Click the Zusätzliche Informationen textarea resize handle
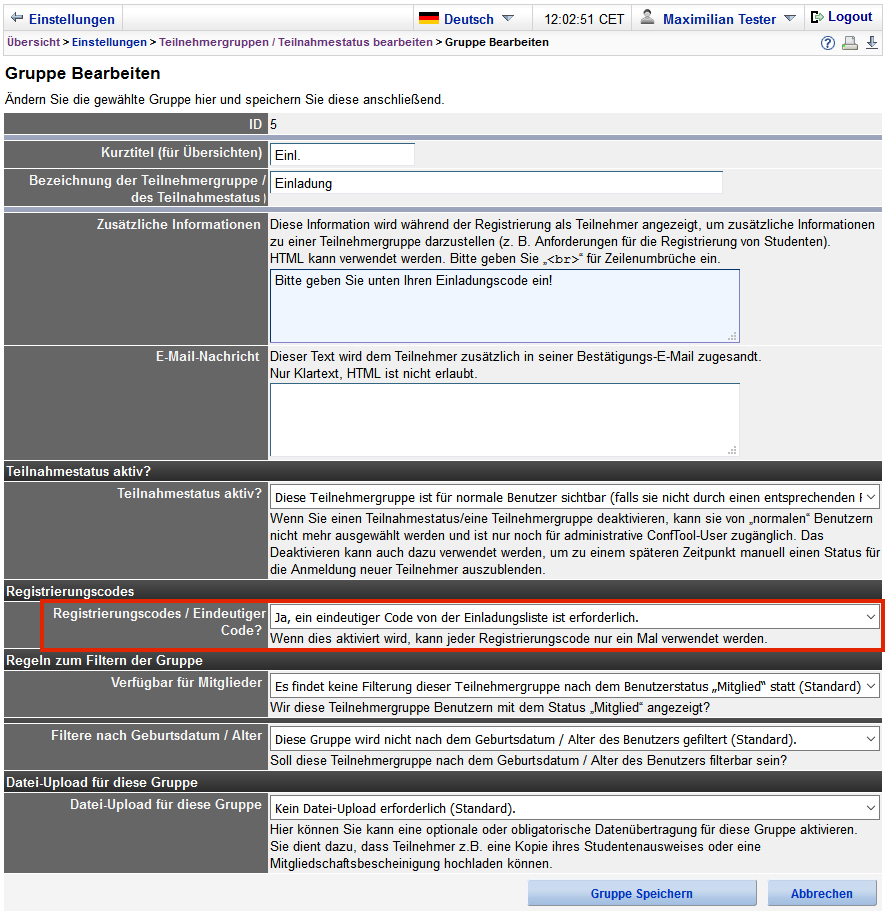The image size is (886, 912). (732, 336)
